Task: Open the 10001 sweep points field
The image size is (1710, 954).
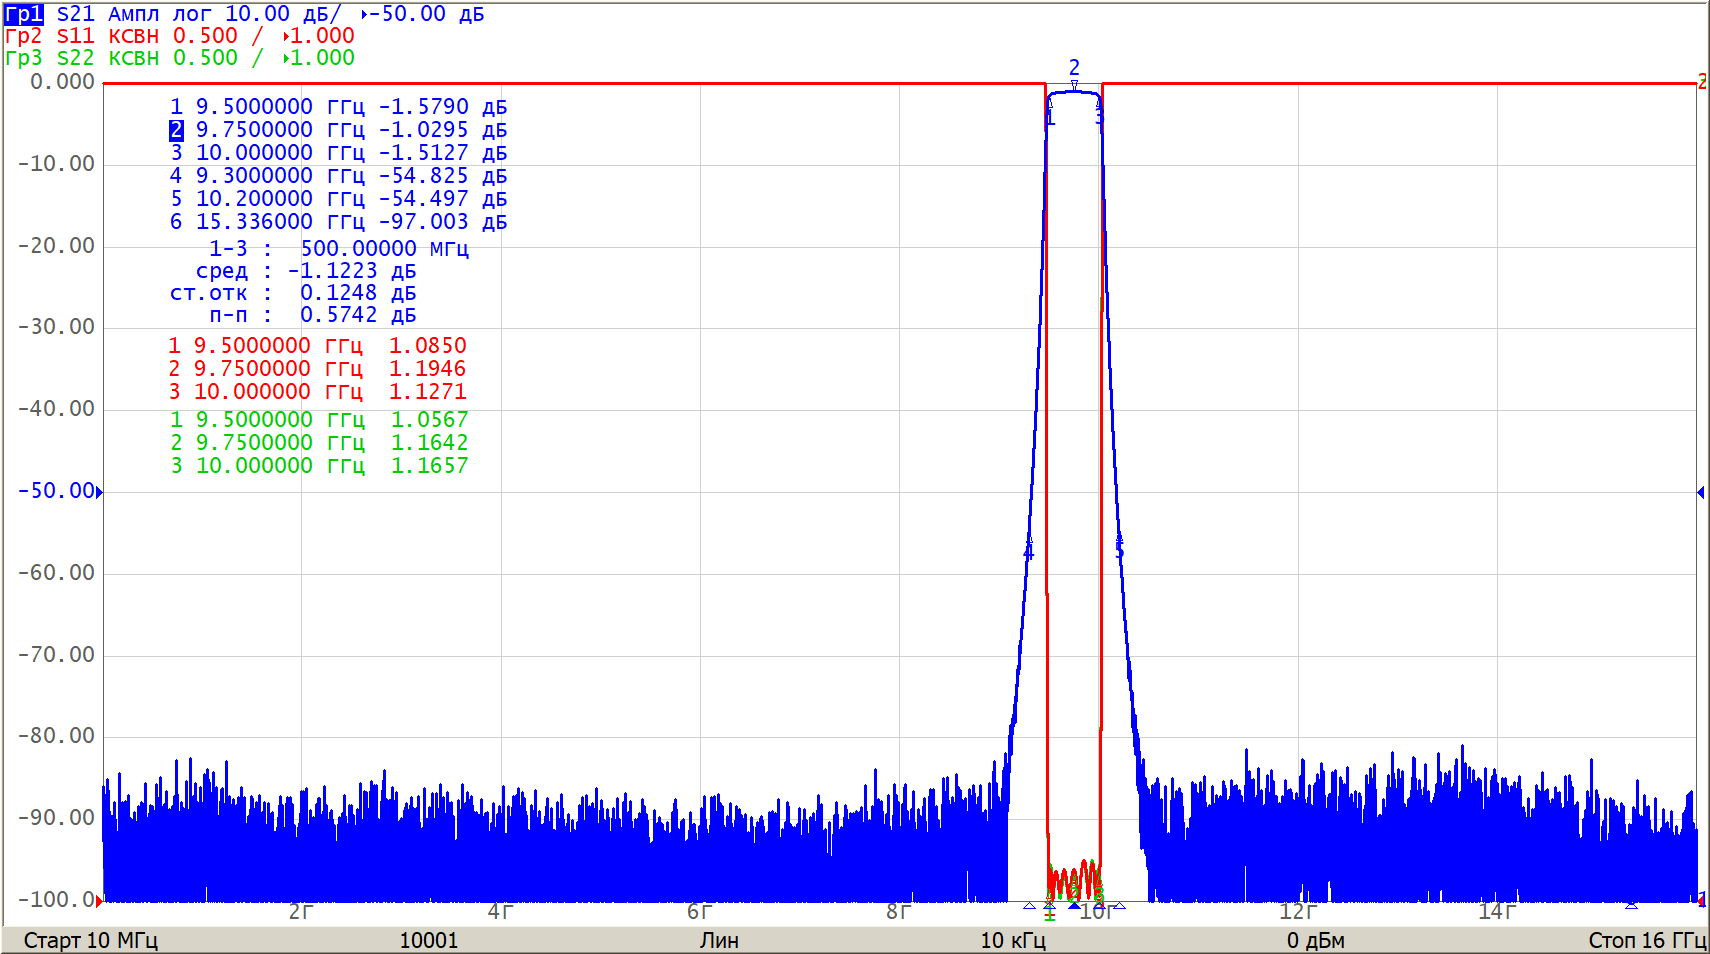Action: (428, 940)
